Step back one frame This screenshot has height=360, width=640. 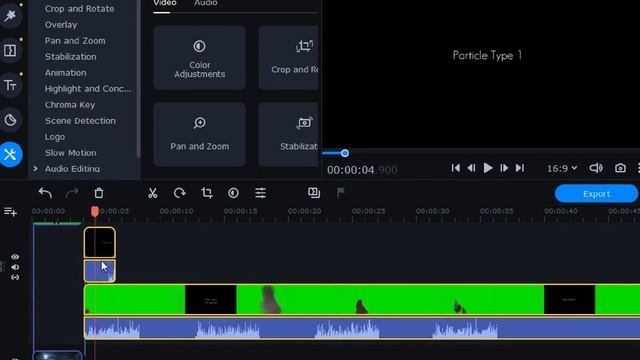[x=471, y=168]
